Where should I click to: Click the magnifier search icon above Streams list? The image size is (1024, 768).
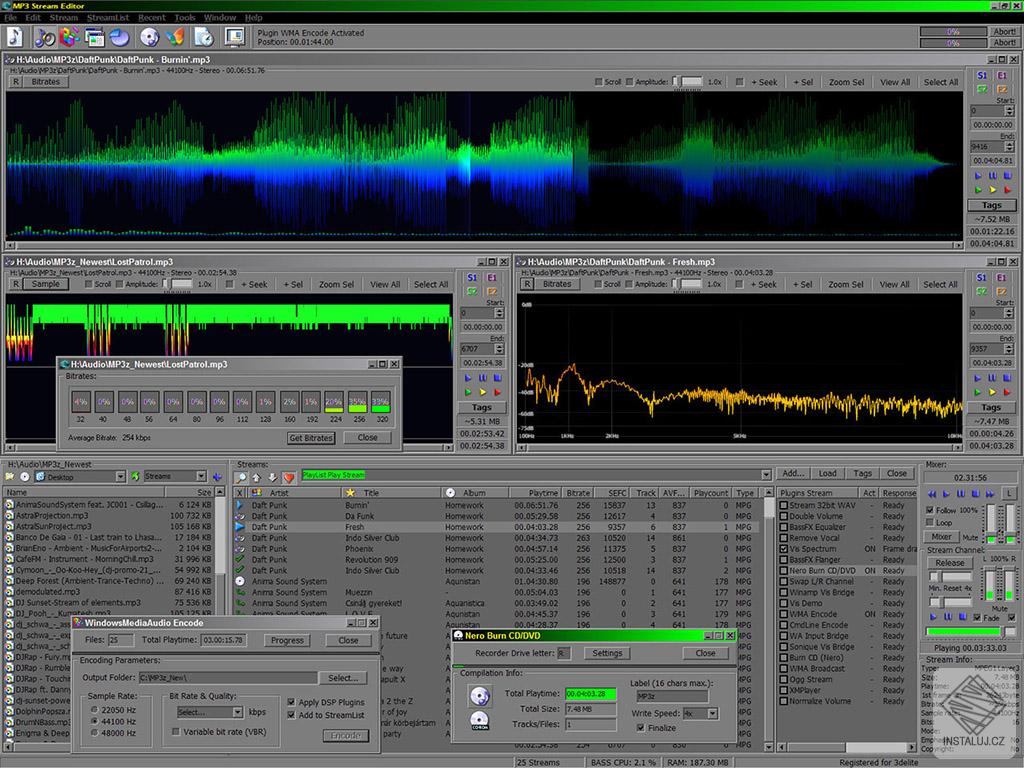[241, 477]
